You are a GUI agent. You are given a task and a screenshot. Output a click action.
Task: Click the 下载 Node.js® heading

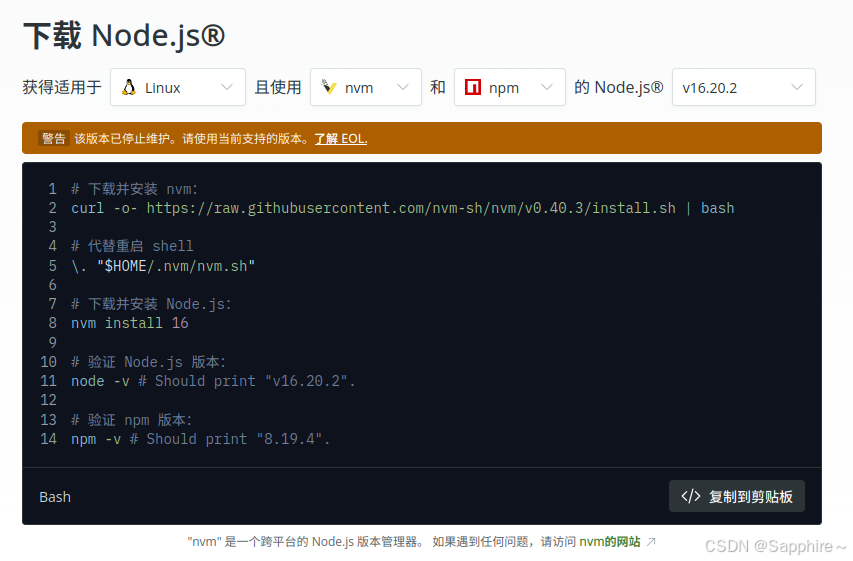pyautogui.click(x=124, y=36)
